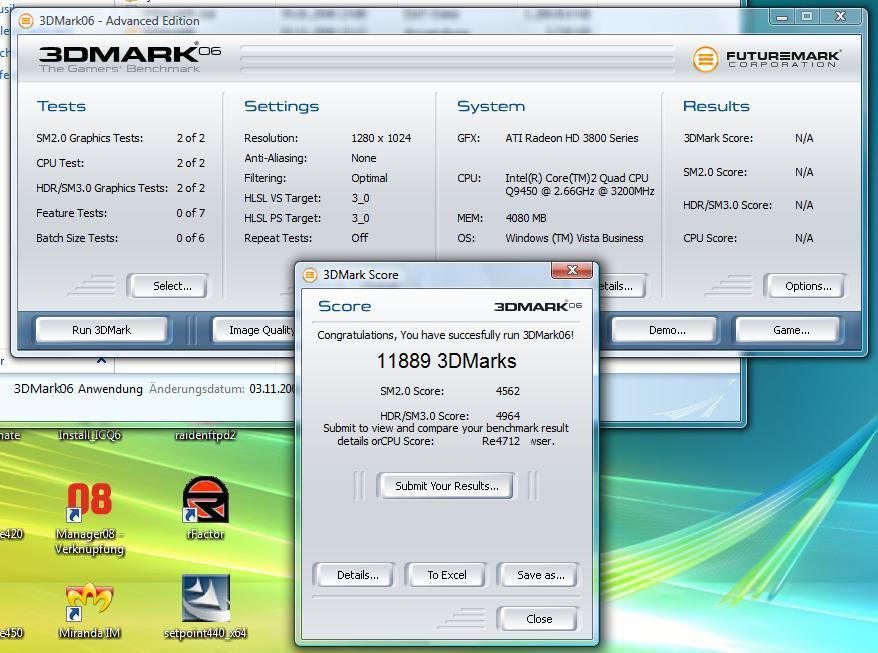Click the Intel Core 2 Quad CPU text
This screenshot has height=653, width=878.
point(579,184)
